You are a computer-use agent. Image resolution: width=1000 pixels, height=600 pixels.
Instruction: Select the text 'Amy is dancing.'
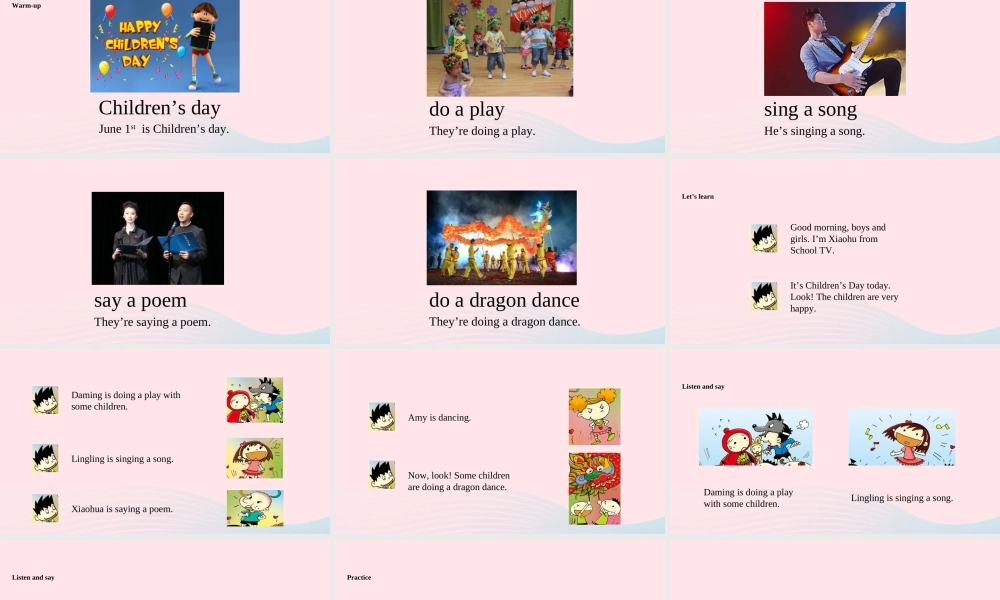coord(439,418)
